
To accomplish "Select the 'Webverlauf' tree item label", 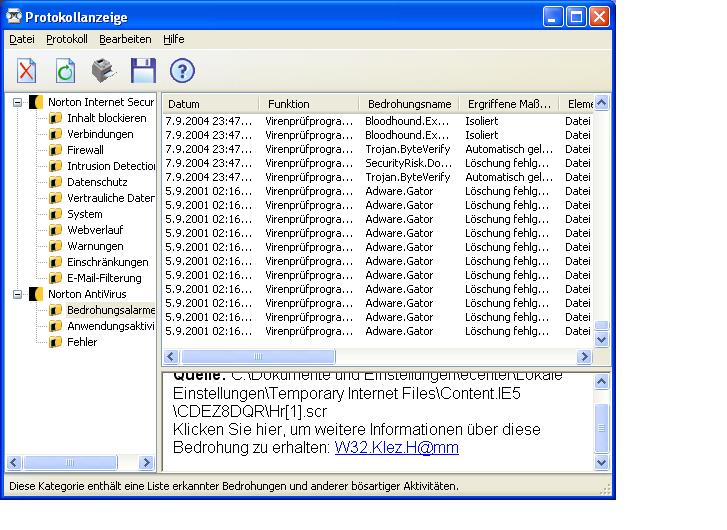I will pyautogui.click(x=95, y=230).
